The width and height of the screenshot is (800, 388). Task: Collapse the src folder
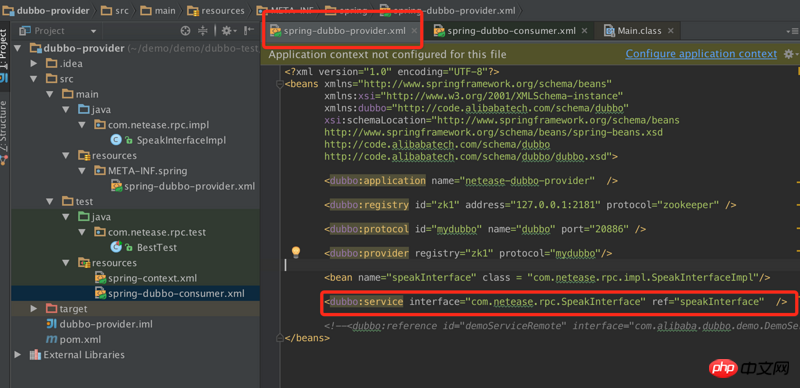tap(34, 79)
